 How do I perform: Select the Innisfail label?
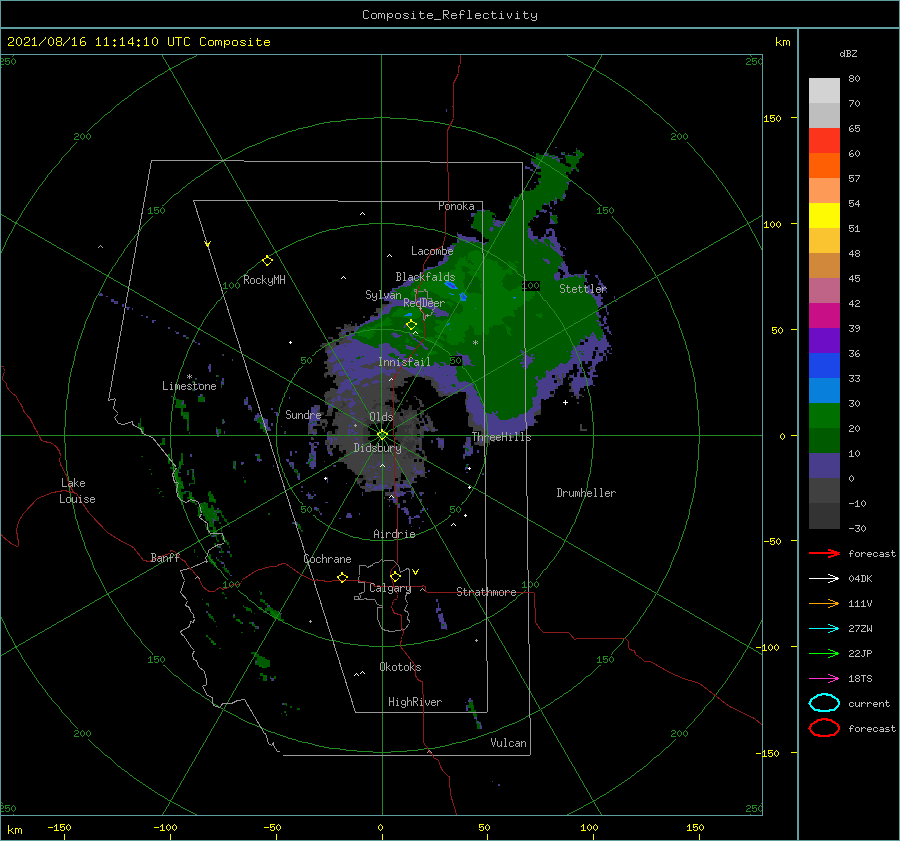[404, 362]
